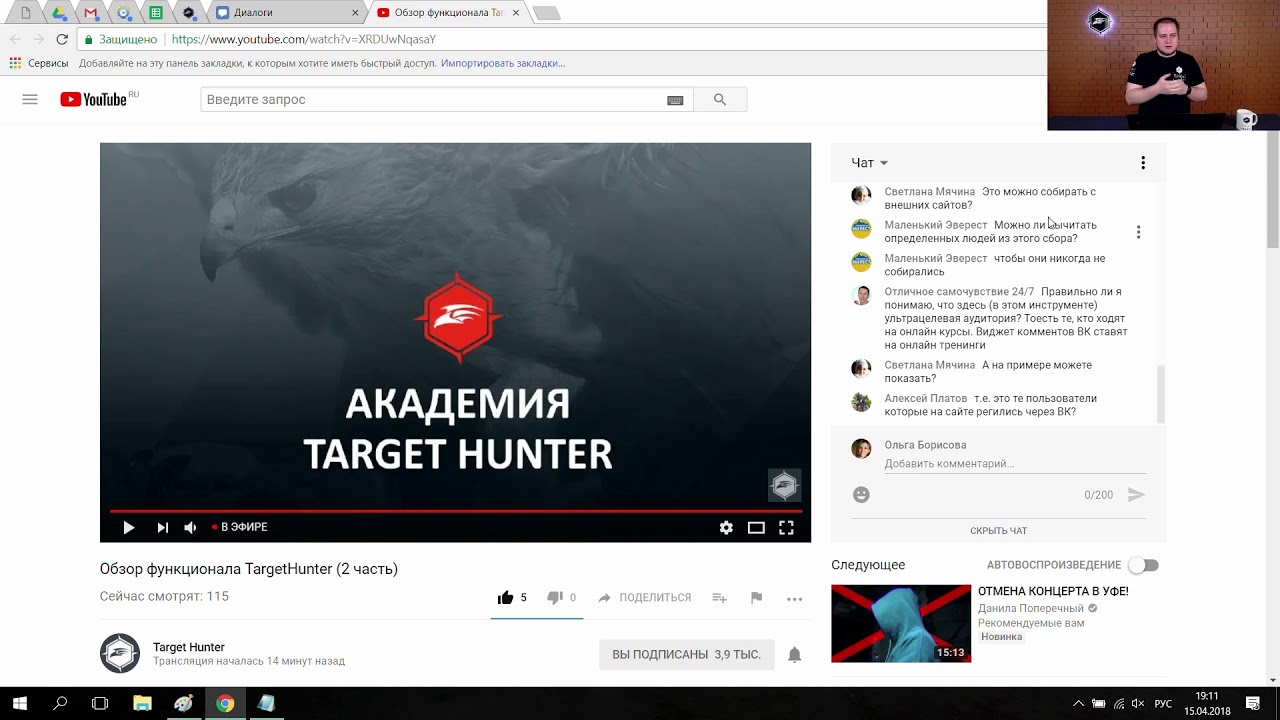This screenshot has width=1280, height=720.
Task: Click the РУС keyboard language indicator
Action: click(x=1163, y=704)
